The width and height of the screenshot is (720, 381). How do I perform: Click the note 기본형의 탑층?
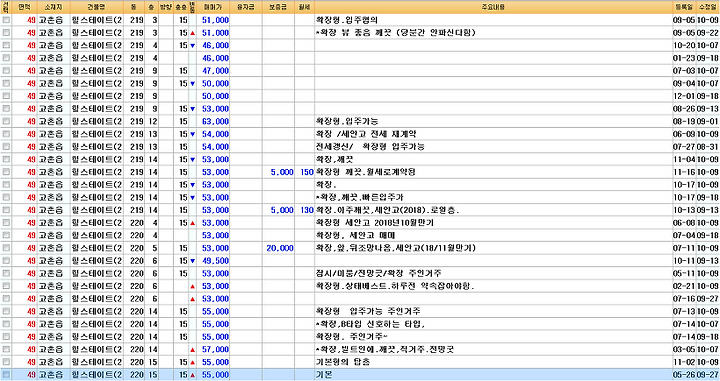[x=342, y=362]
